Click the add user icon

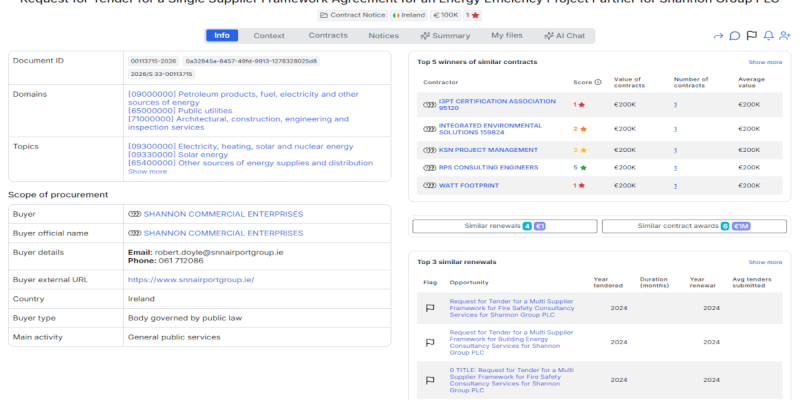(784, 36)
